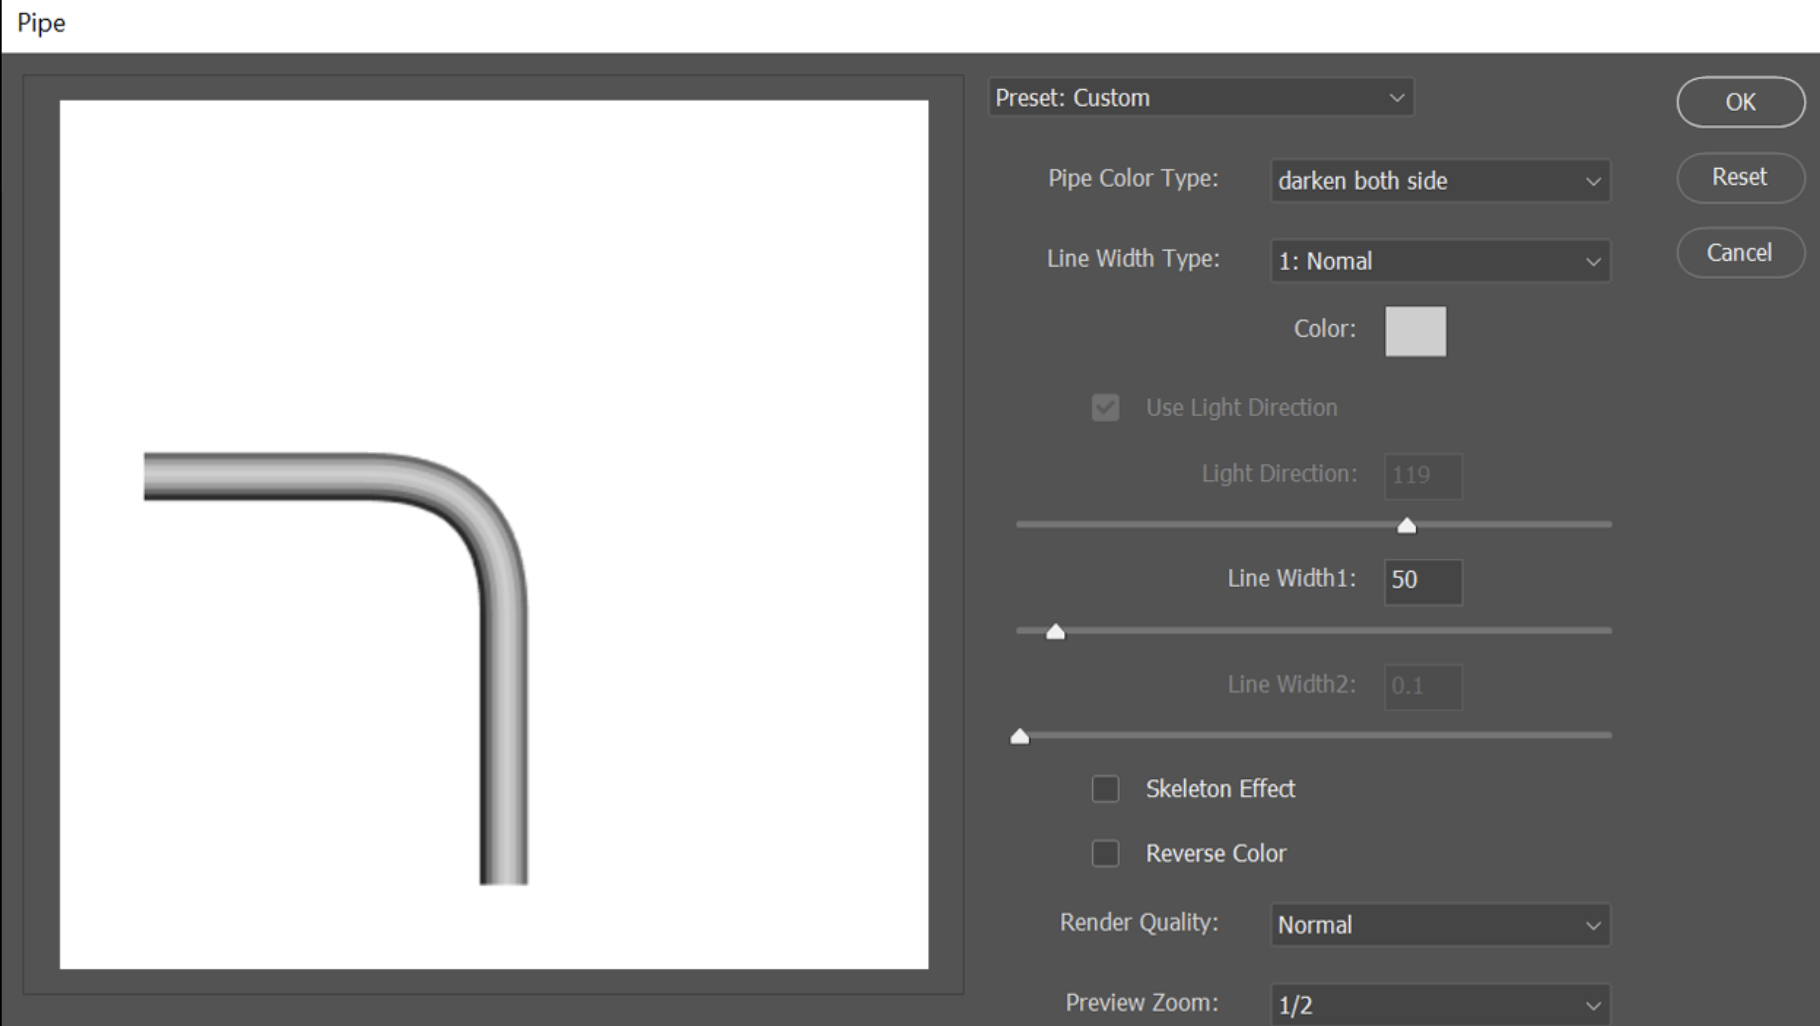Enable the Reverse Color checkbox

1105,854
